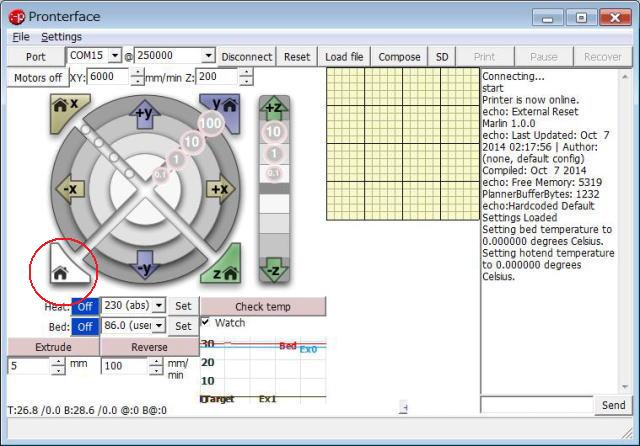Home the X axis

65,109
